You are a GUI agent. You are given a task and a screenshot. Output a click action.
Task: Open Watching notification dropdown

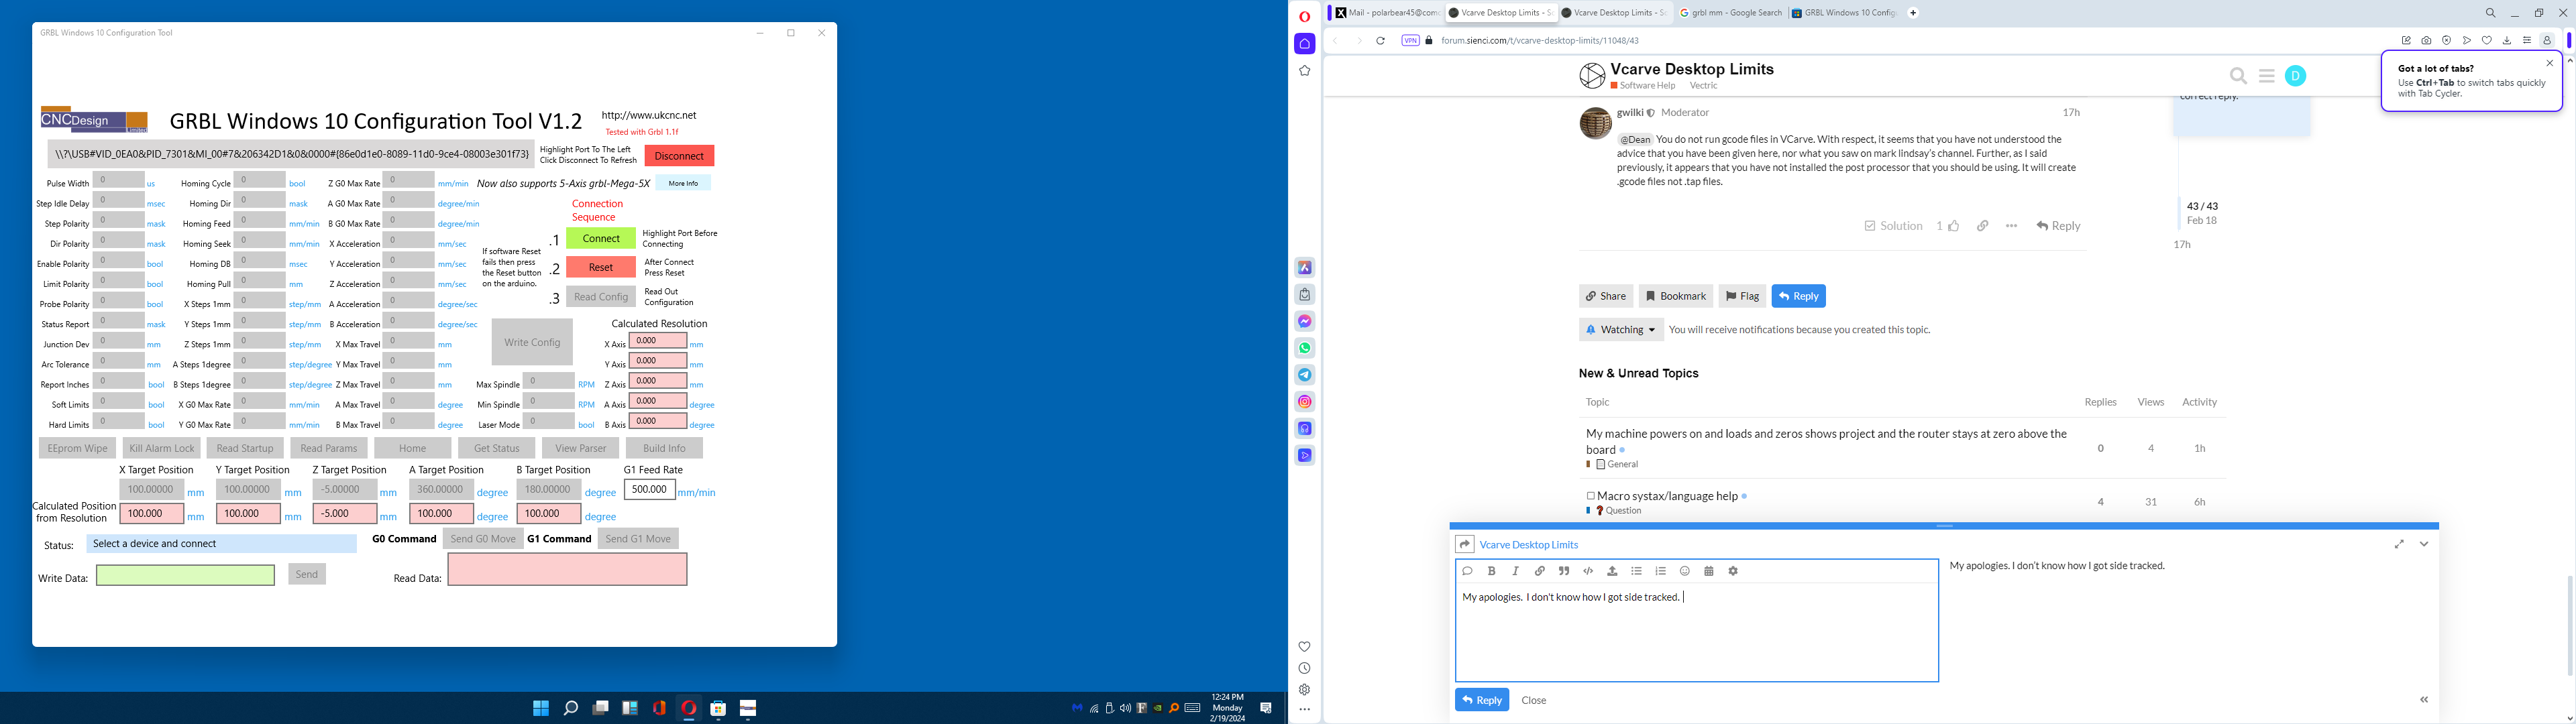[x=1621, y=329]
